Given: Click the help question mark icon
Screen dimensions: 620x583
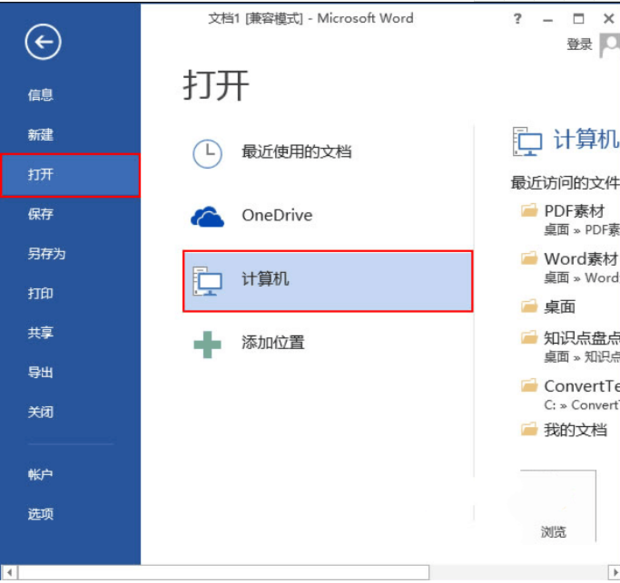Looking at the screenshot, I should coord(517,19).
